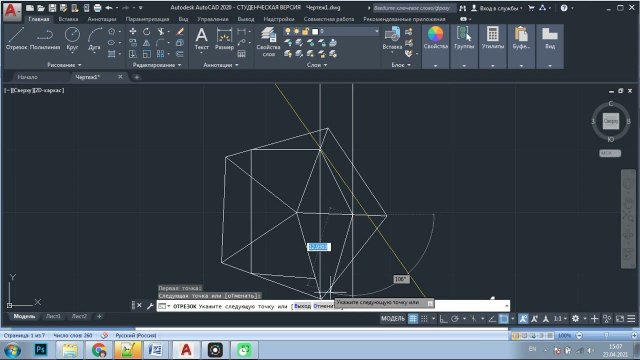Click the МОДЕЛЬ status bar button
Viewport: 640px width, 360px height.
pyautogui.click(x=393, y=319)
